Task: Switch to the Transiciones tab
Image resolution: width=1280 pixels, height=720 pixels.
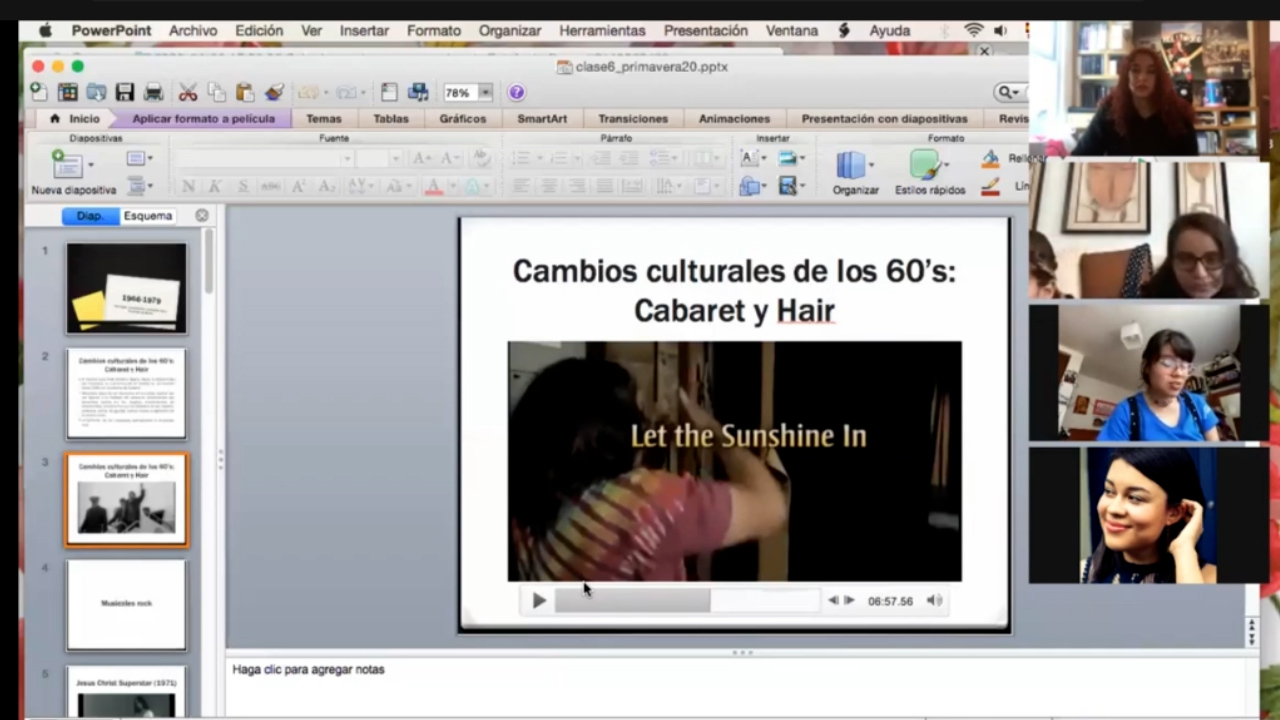Action: (633, 118)
